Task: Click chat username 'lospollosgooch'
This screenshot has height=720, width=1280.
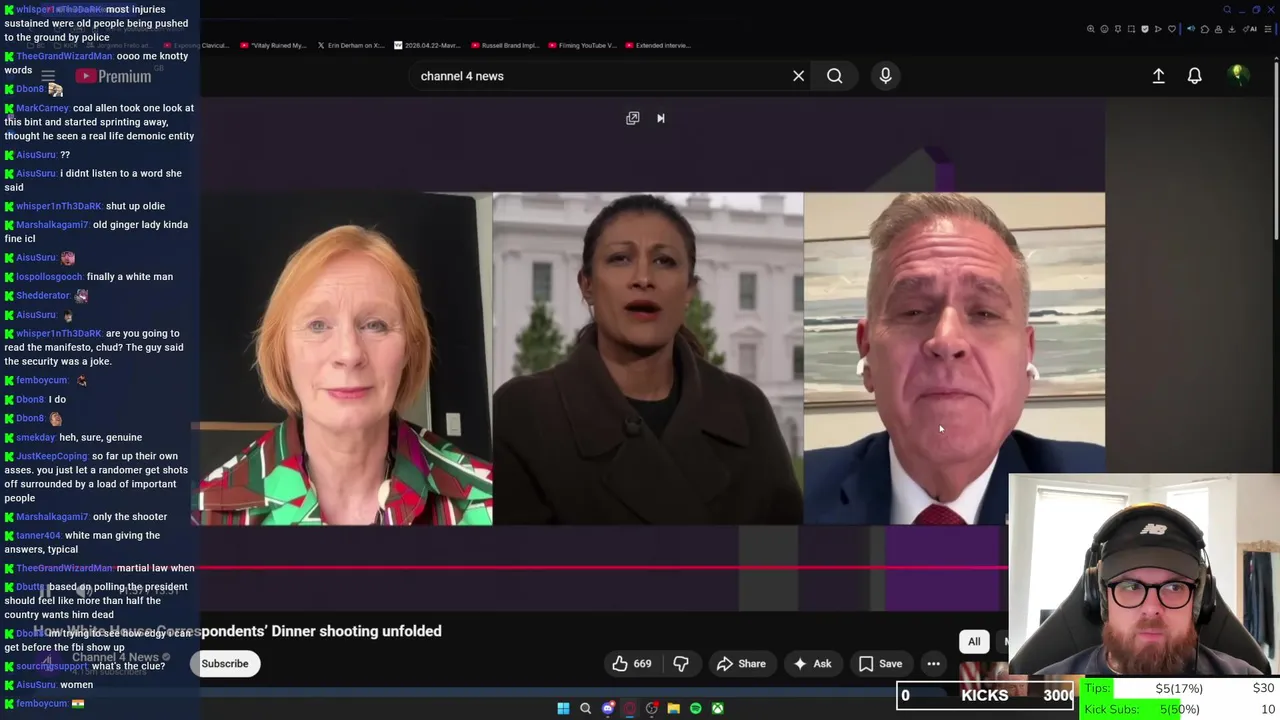Action: 49,277
